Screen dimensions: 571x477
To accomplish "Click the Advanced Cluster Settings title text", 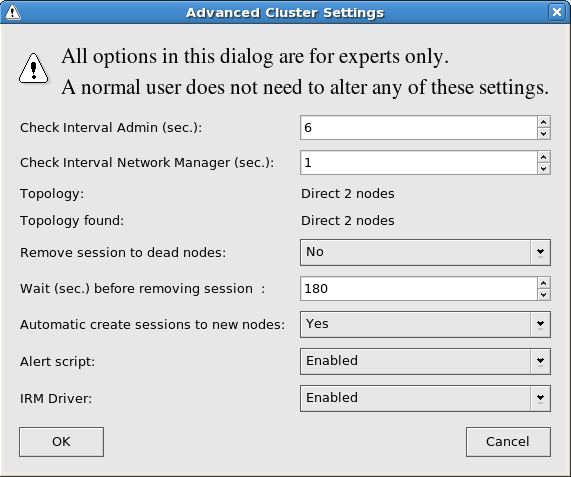I will tap(285, 13).
